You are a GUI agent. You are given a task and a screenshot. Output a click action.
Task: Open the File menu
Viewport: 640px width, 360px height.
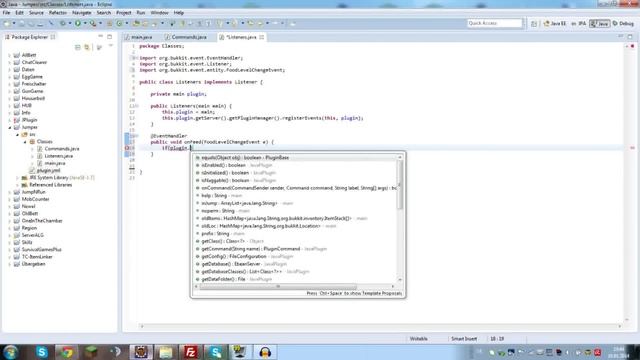click(x=7, y=13)
